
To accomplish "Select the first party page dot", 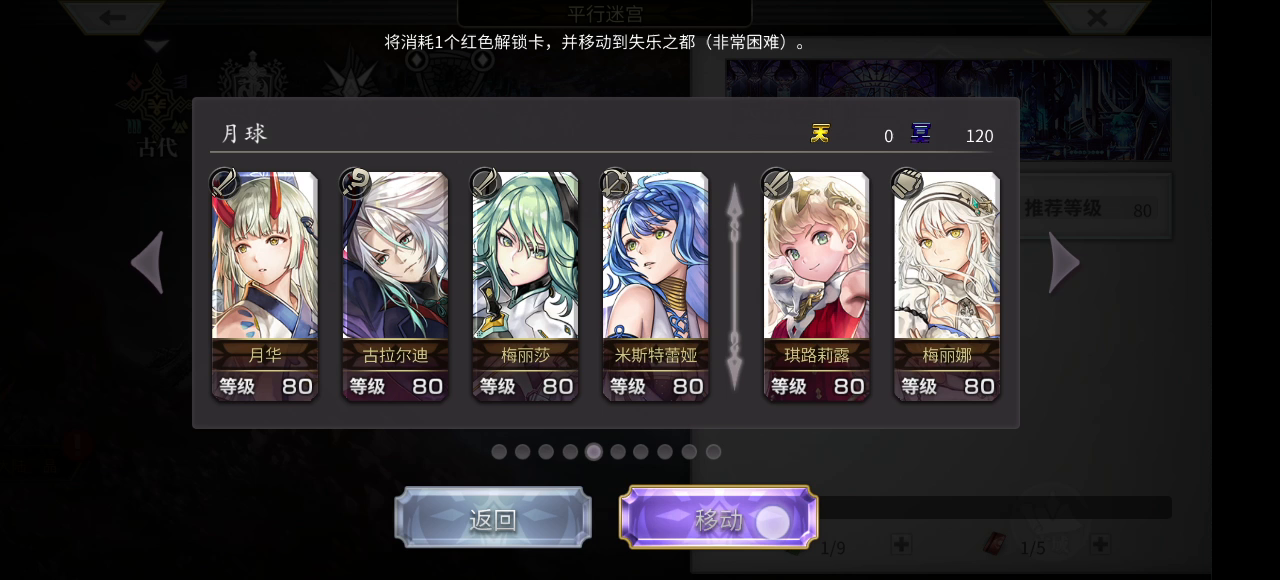I will click(x=499, y=452).
